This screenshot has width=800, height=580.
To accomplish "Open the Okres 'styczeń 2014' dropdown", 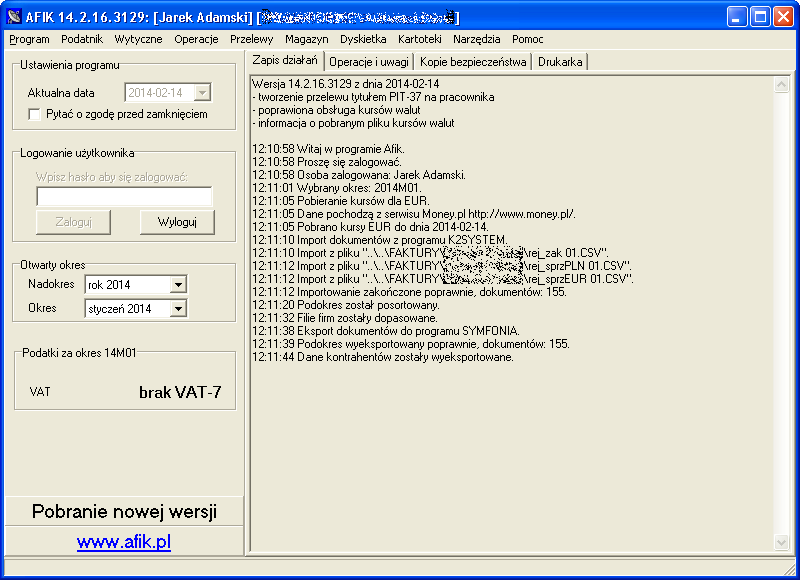I will point(178,309).
